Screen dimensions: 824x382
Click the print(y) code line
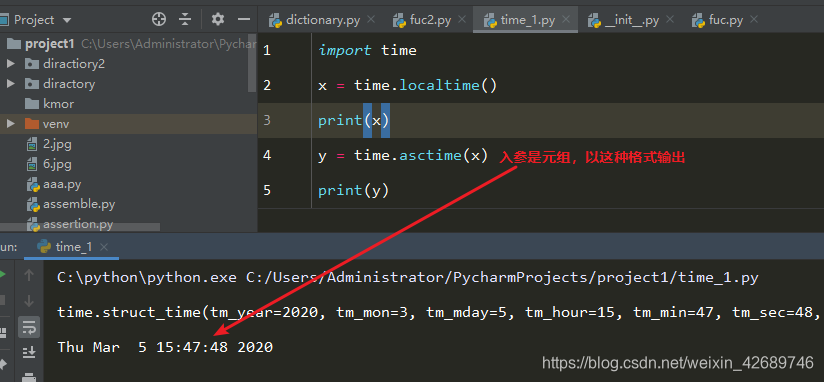pyautogui.click(x=354, y=190)
